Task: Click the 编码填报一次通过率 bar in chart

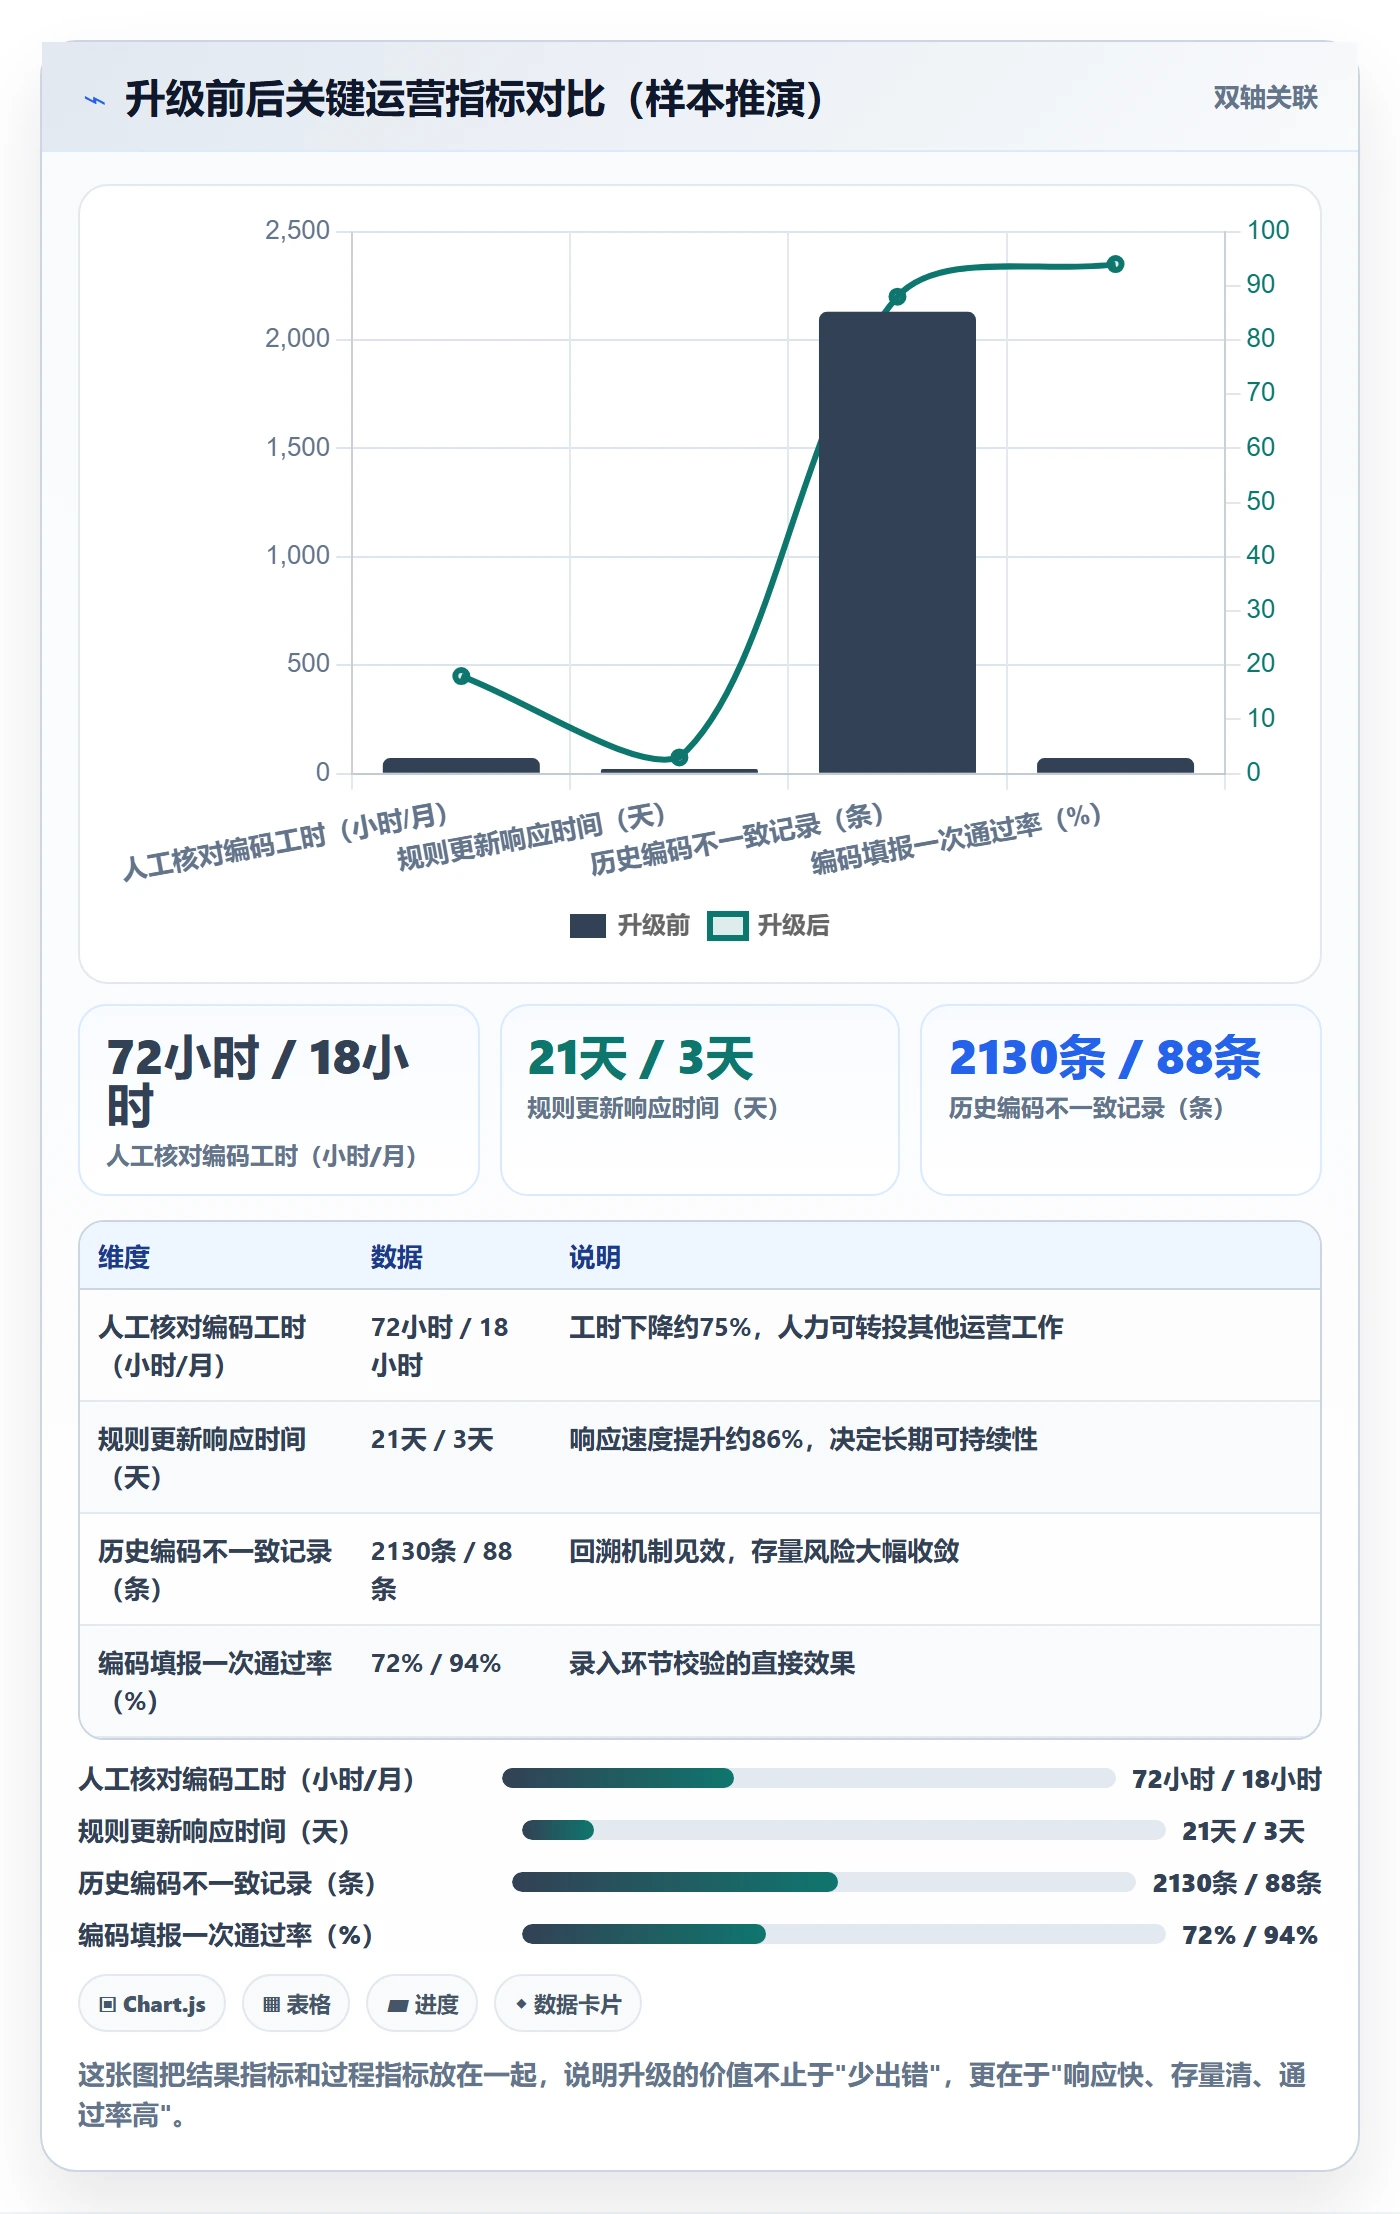Action: (1115, 765)
